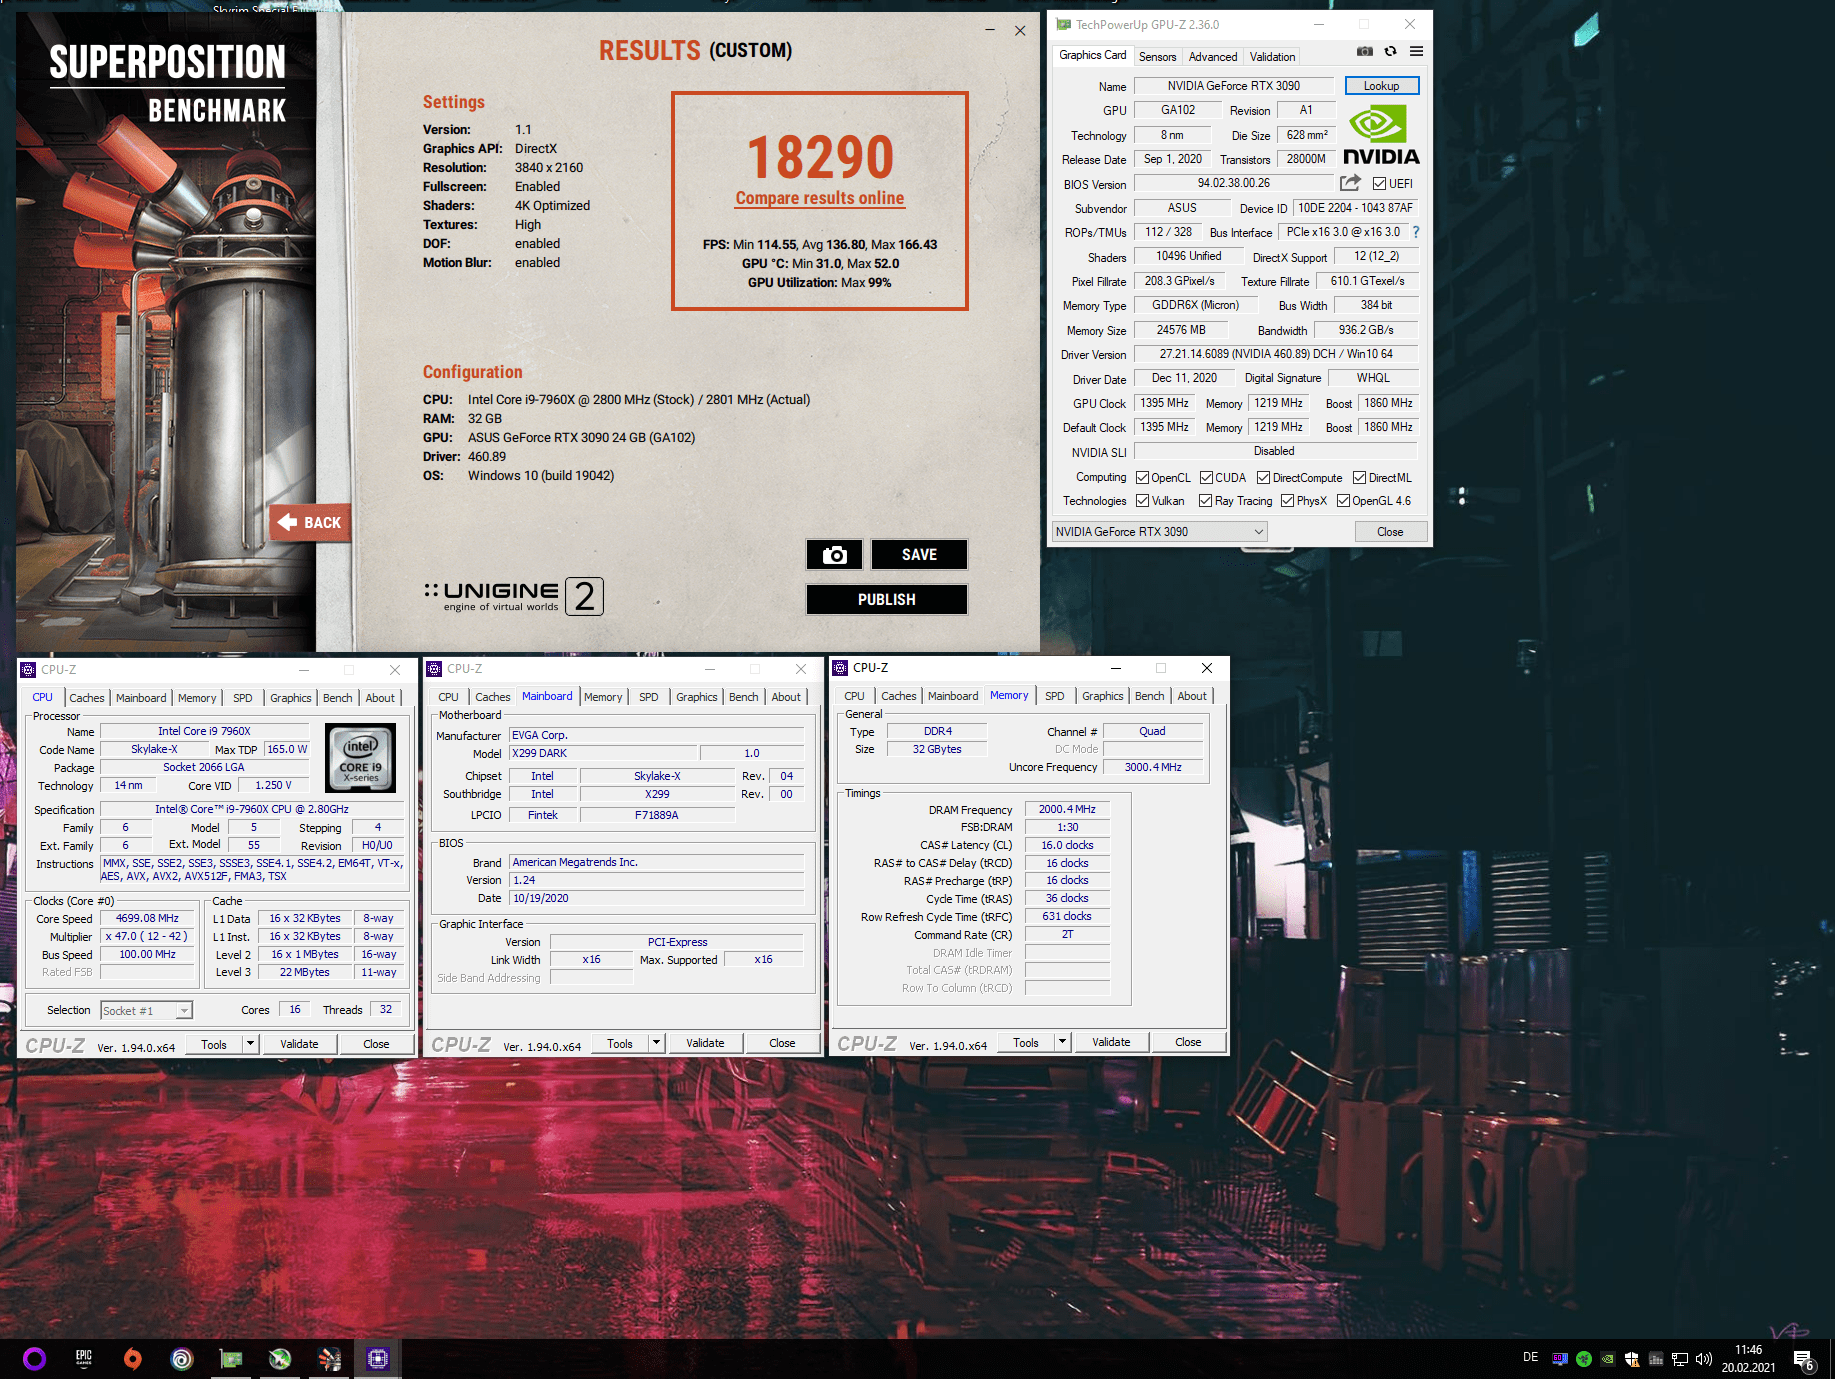Open the Epic Games taskbar icon
The height and width of the screenshot is (1379, 1835).
click(84, 1358)
